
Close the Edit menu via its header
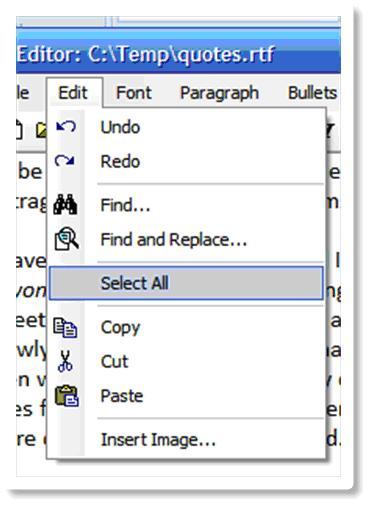(x=74, y=93)
